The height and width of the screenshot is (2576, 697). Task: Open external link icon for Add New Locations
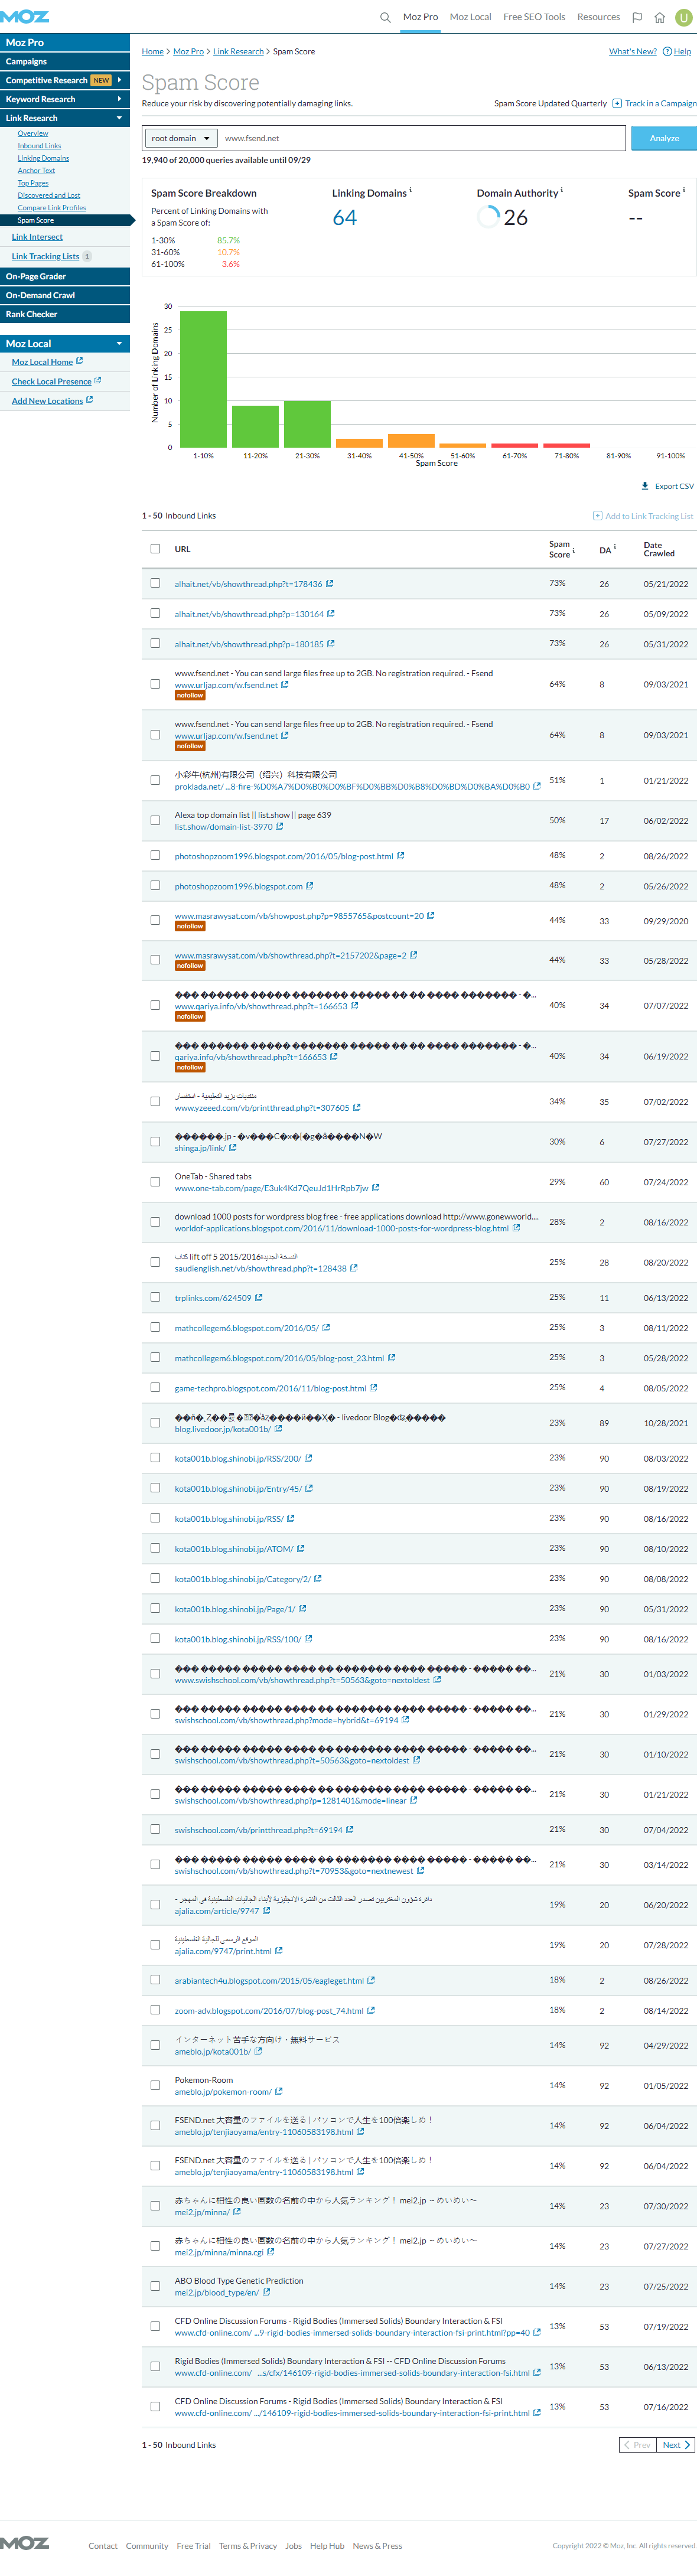[x=89, y=400]
